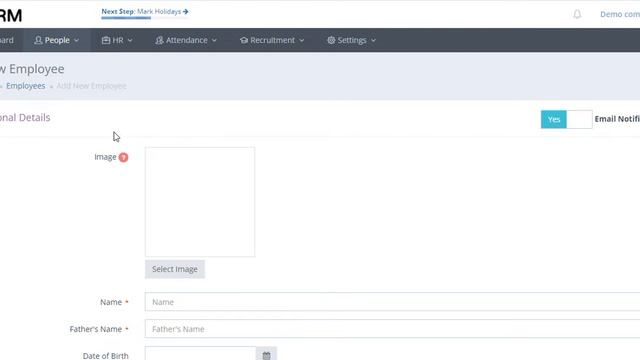Screen dimensions: 640x360
Task: Expand the People dropdown chevron
Action: pyautogui.click(x=76, y=40)
